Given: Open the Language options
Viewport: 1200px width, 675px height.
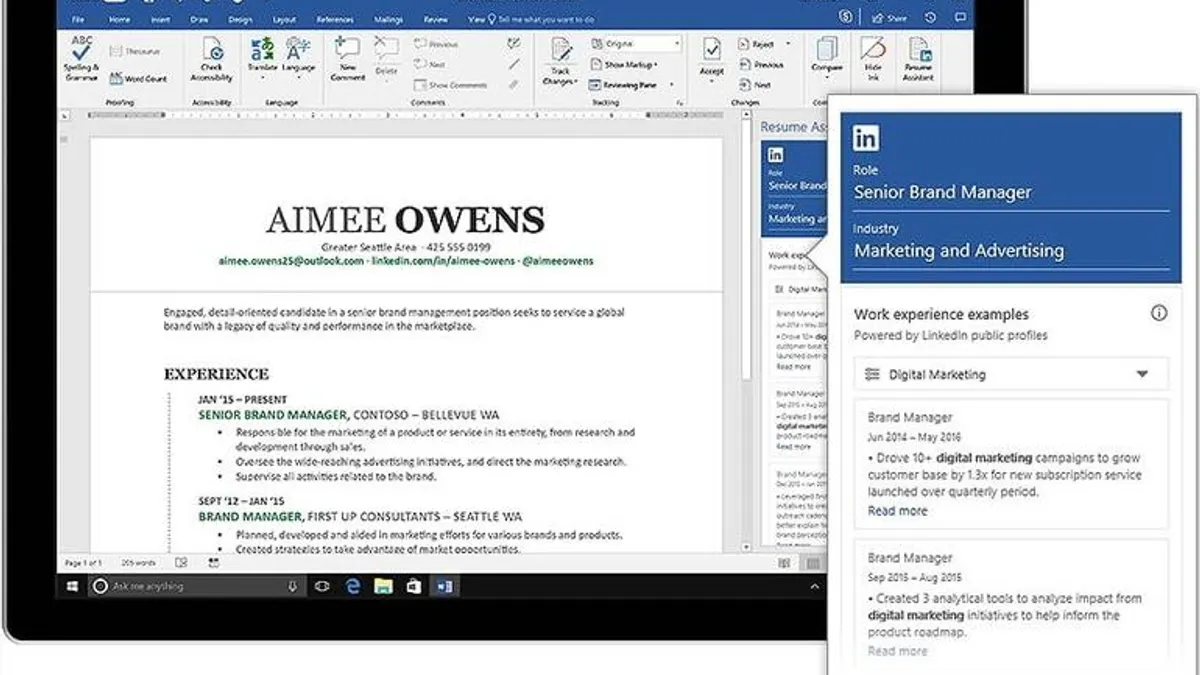Looking at the screenshot, I should coord(297,60).
